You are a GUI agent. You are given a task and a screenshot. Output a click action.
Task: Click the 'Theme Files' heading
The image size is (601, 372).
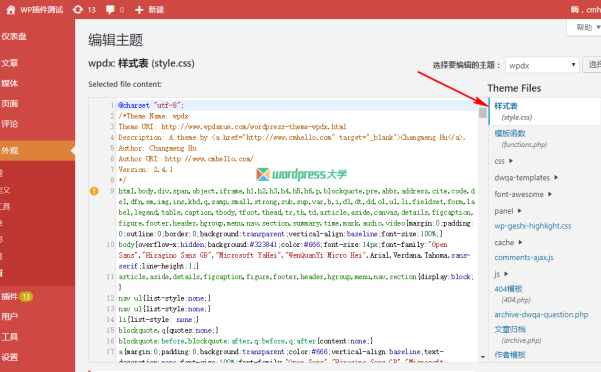514,88
